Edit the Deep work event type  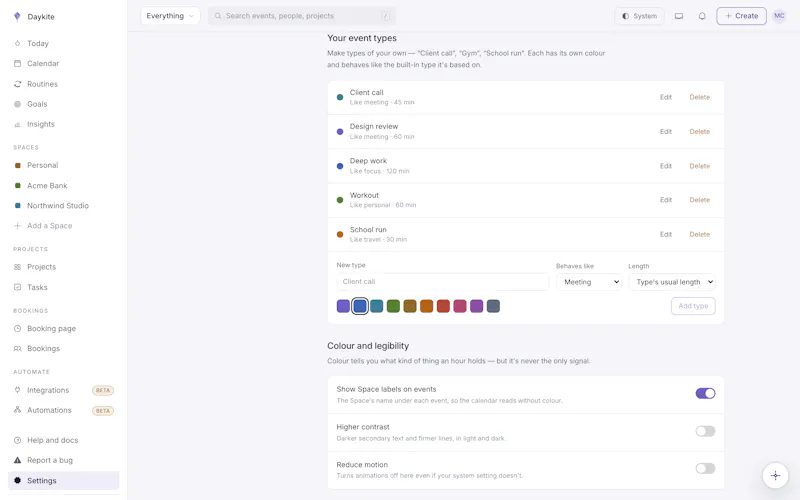point(666,166)
